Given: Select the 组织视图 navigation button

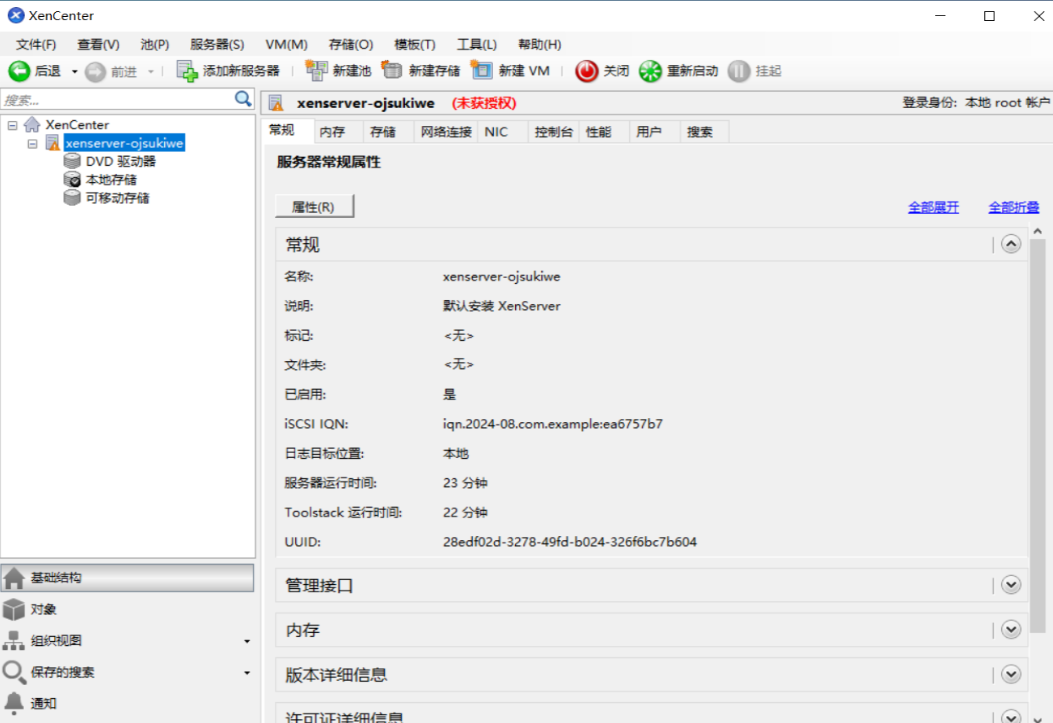Looking at the screenshot, I should pos(128,640).
